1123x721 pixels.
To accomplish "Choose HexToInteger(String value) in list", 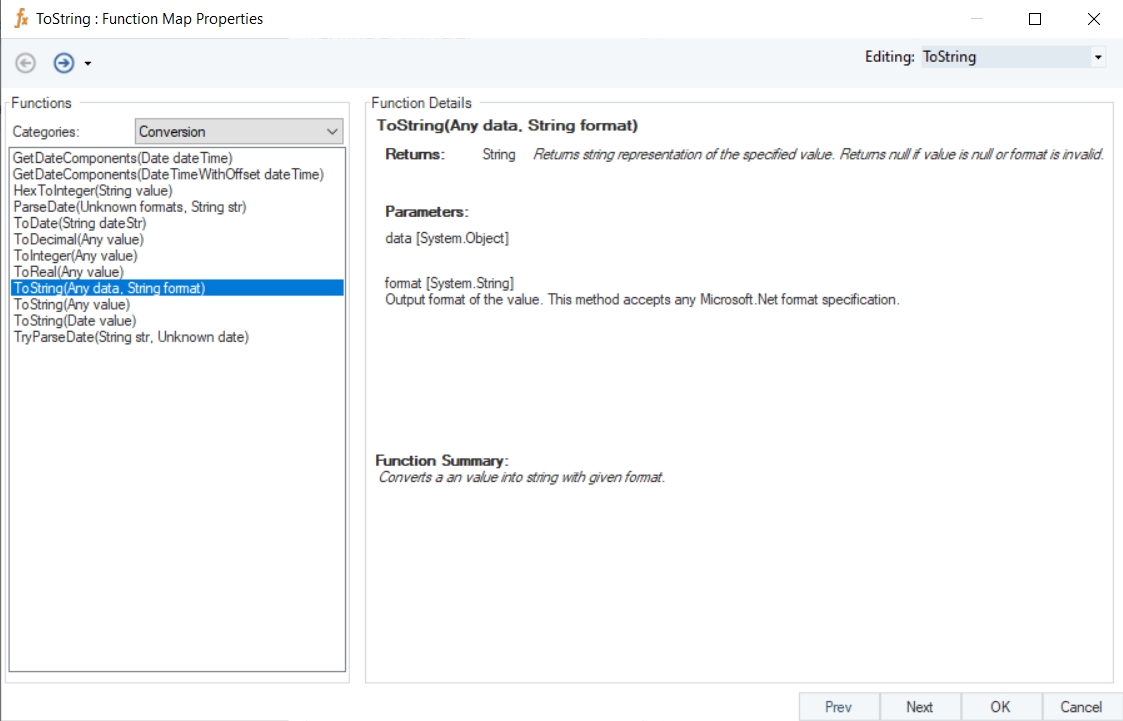I will (x=93, y=190).
